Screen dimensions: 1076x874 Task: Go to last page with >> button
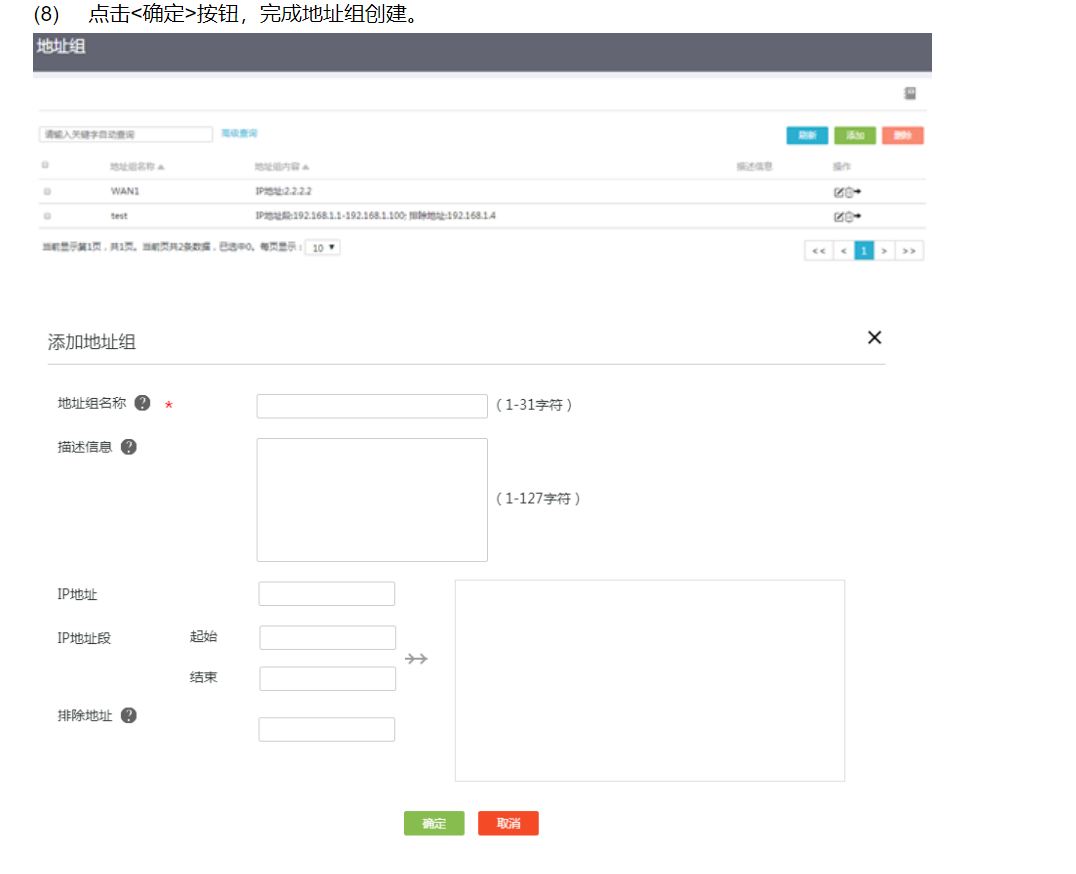click(x=909, y=251)
